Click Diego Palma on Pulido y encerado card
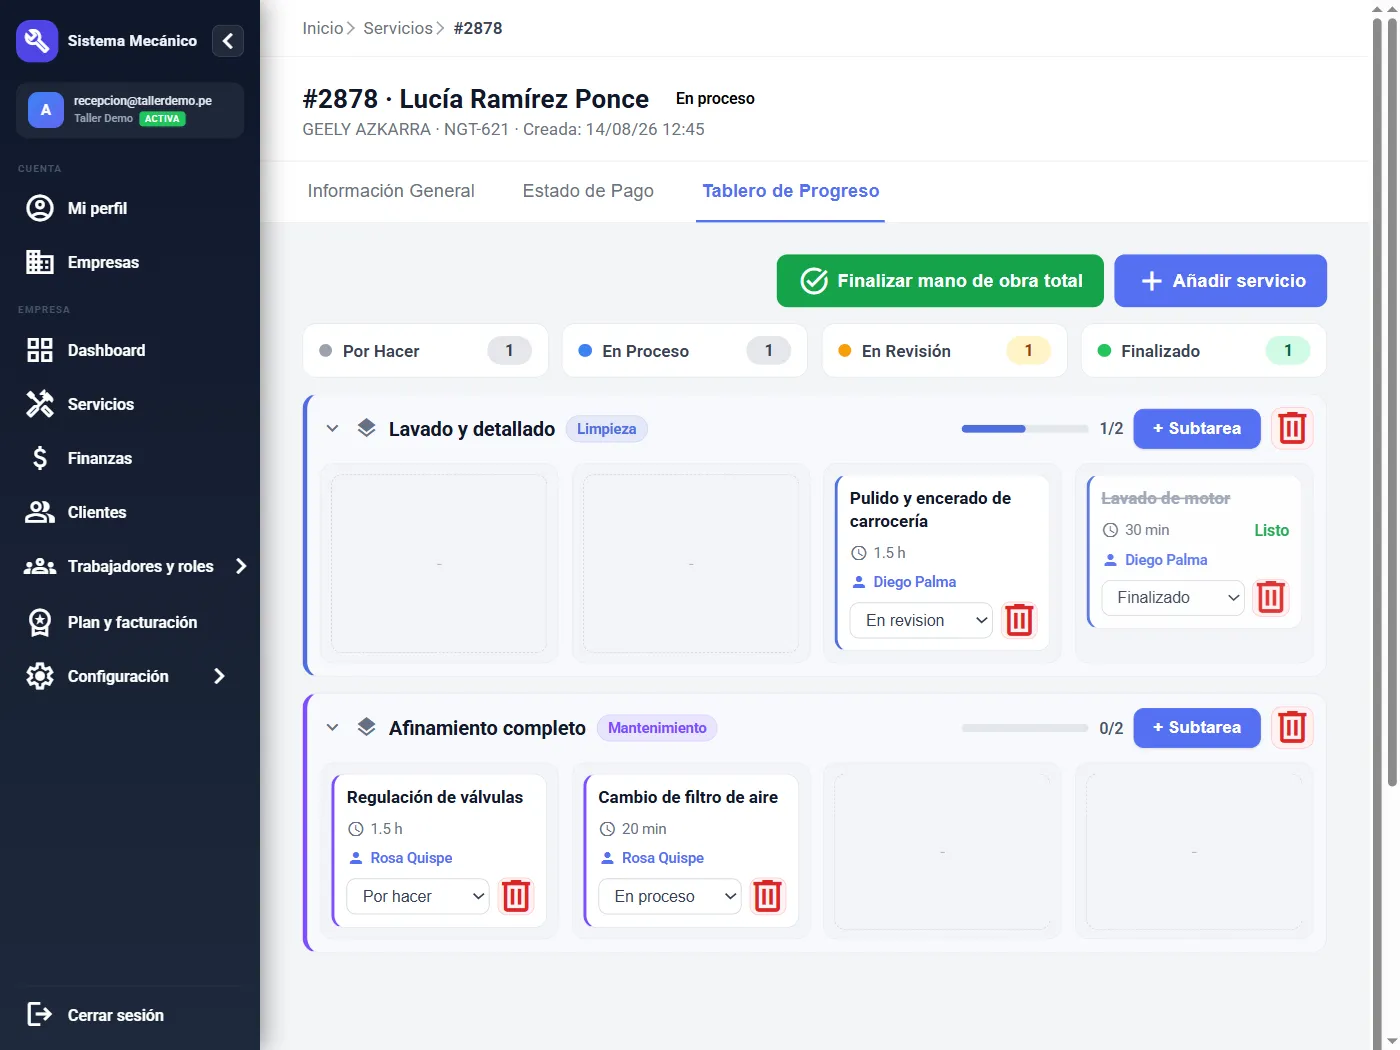This screenshot has height=1050, width=1400. 914,582
